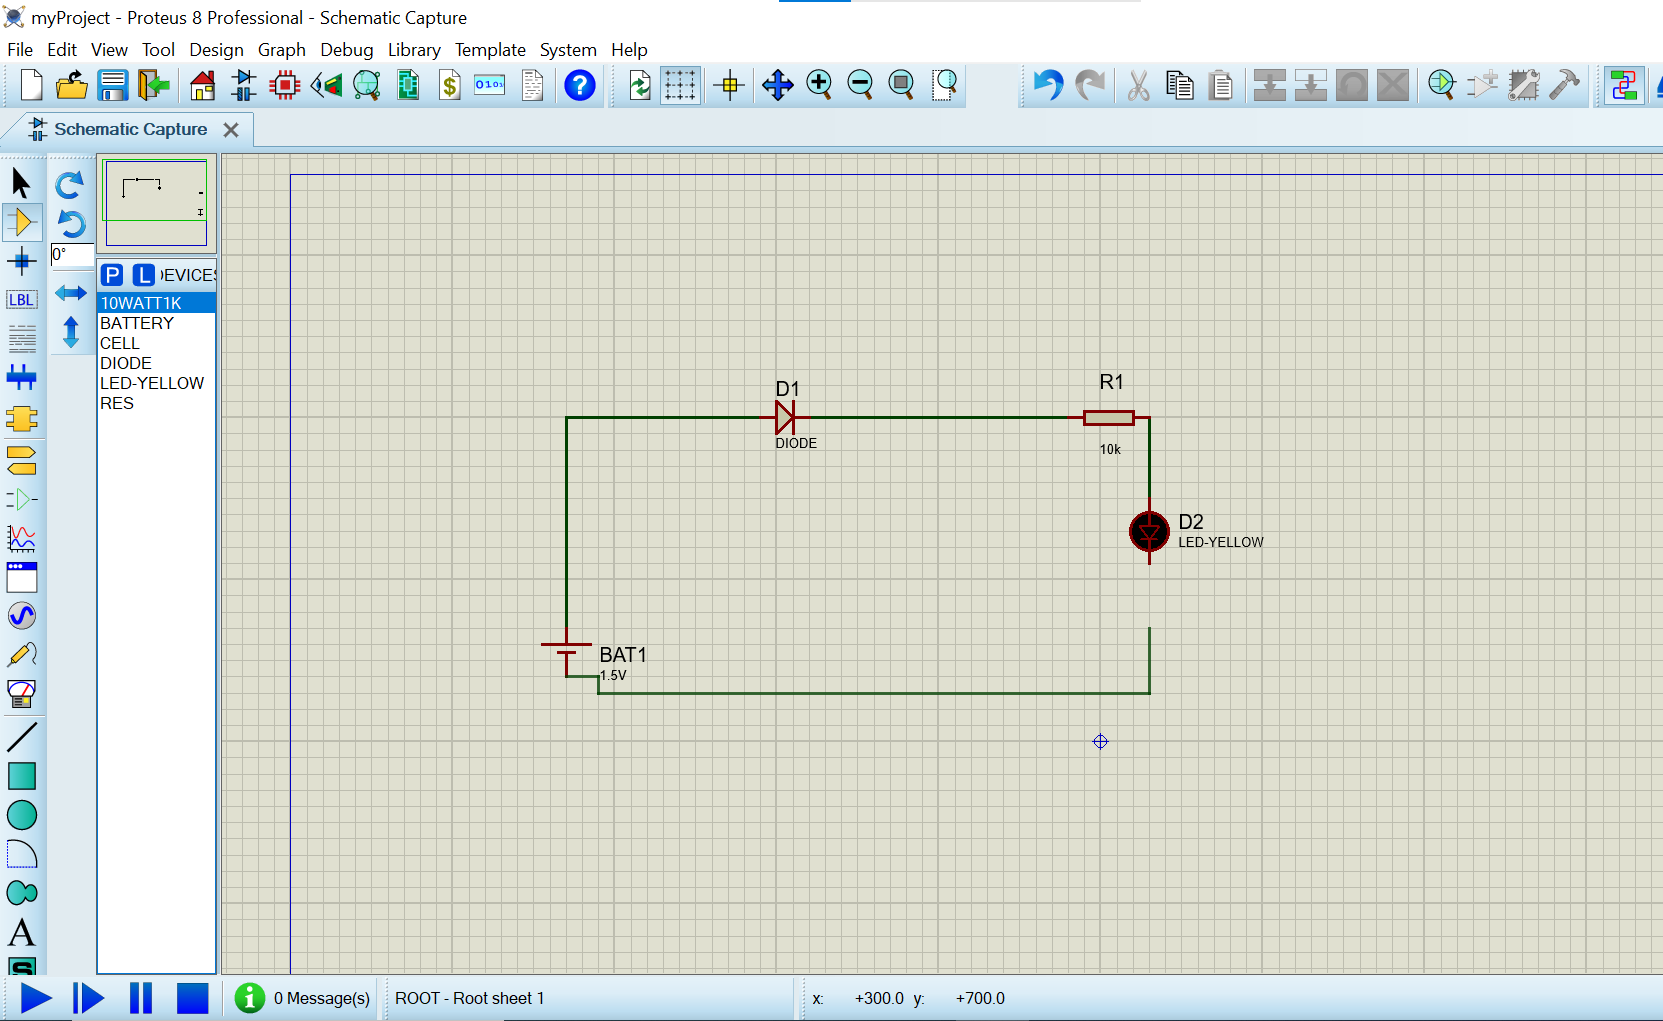Open the Debug menu
Image resolution: width=1663 pixels, height=1021 pixels.
pyautogui.click(x=346, y=50)
